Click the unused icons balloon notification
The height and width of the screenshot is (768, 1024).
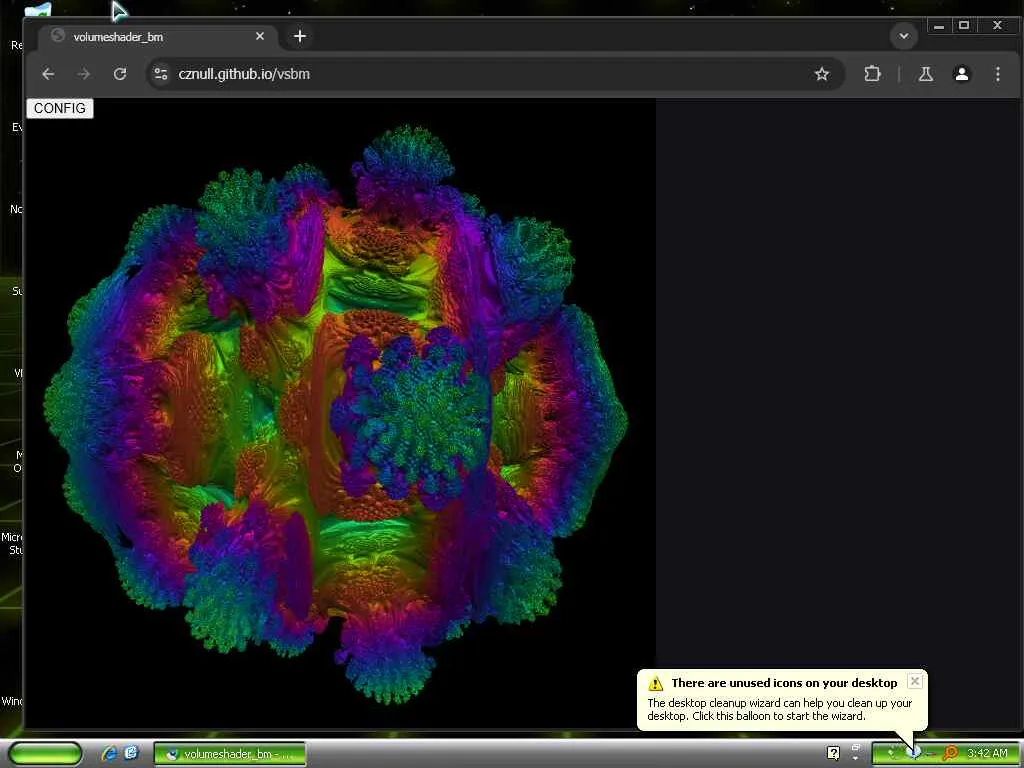pyautogui.click(x=782, y=699)
